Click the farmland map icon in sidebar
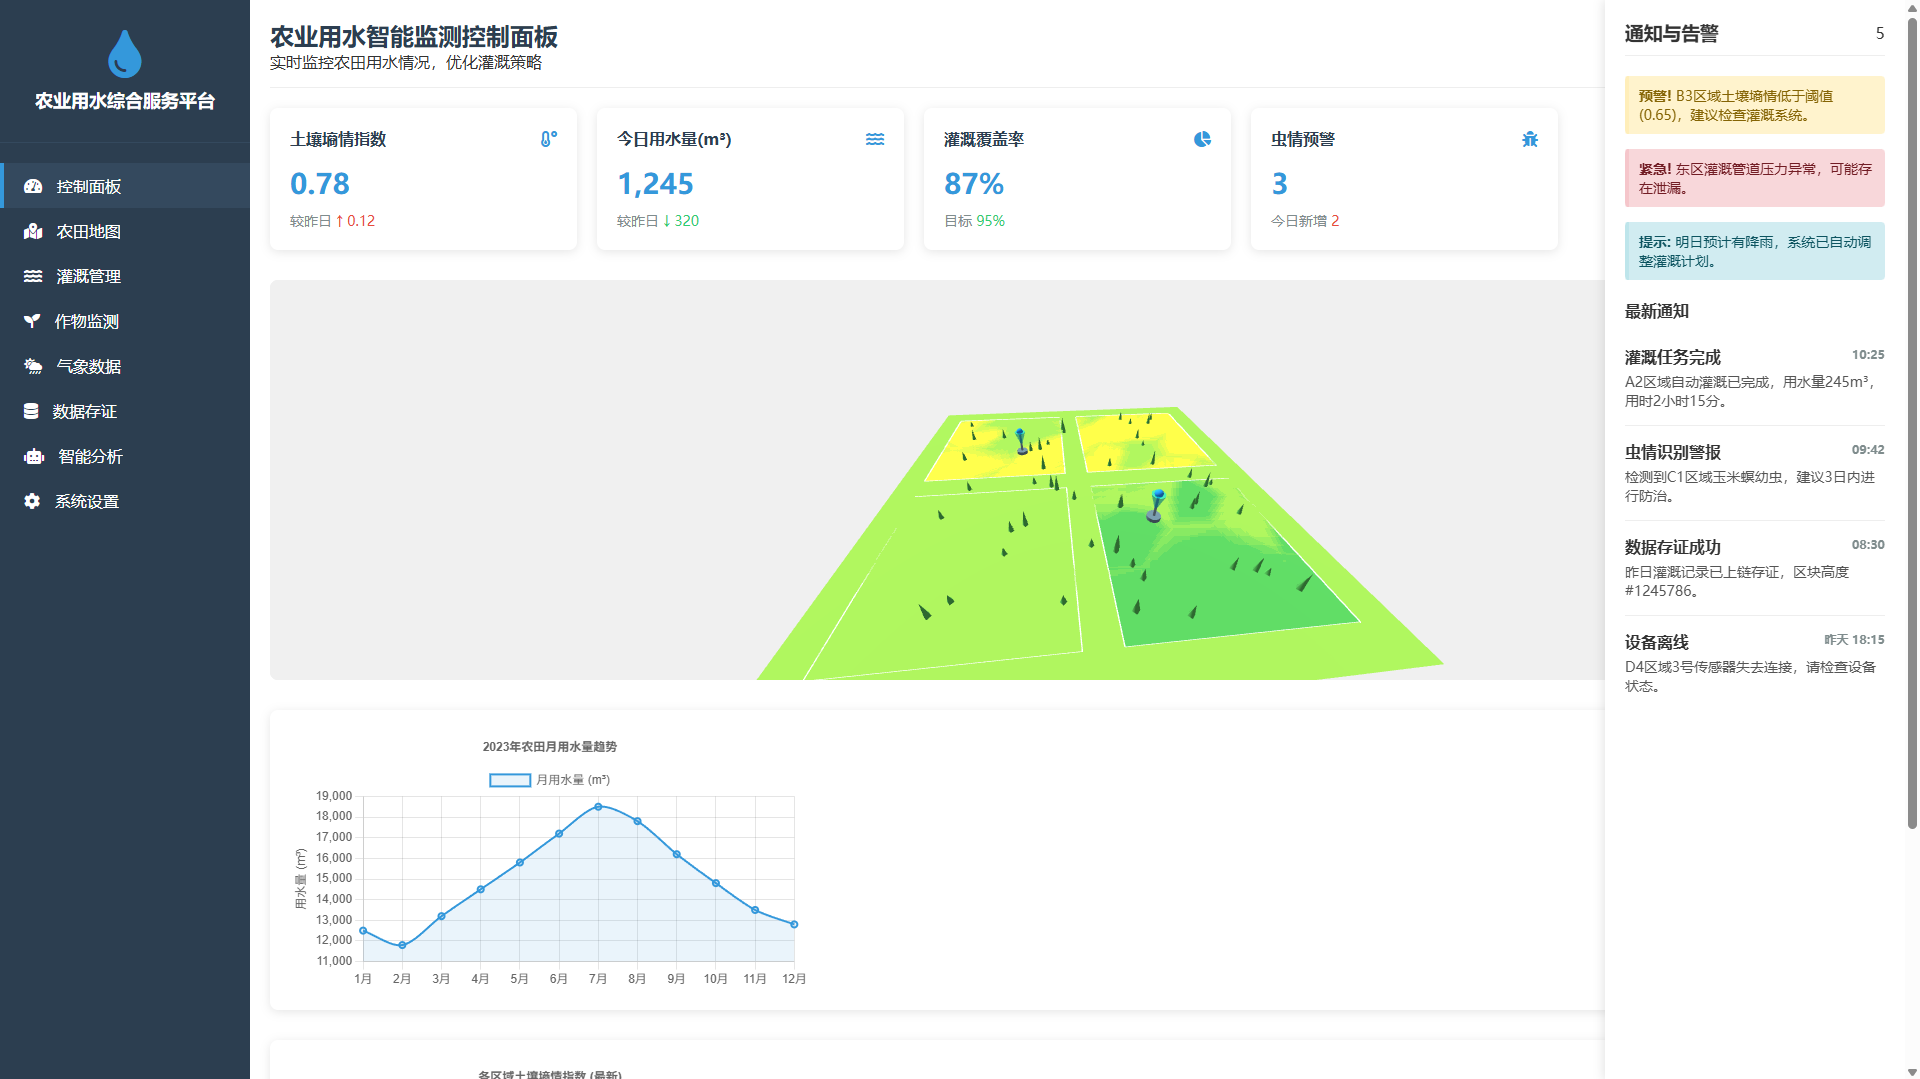The image size is (1920, 1079). [x=33, y=231]
